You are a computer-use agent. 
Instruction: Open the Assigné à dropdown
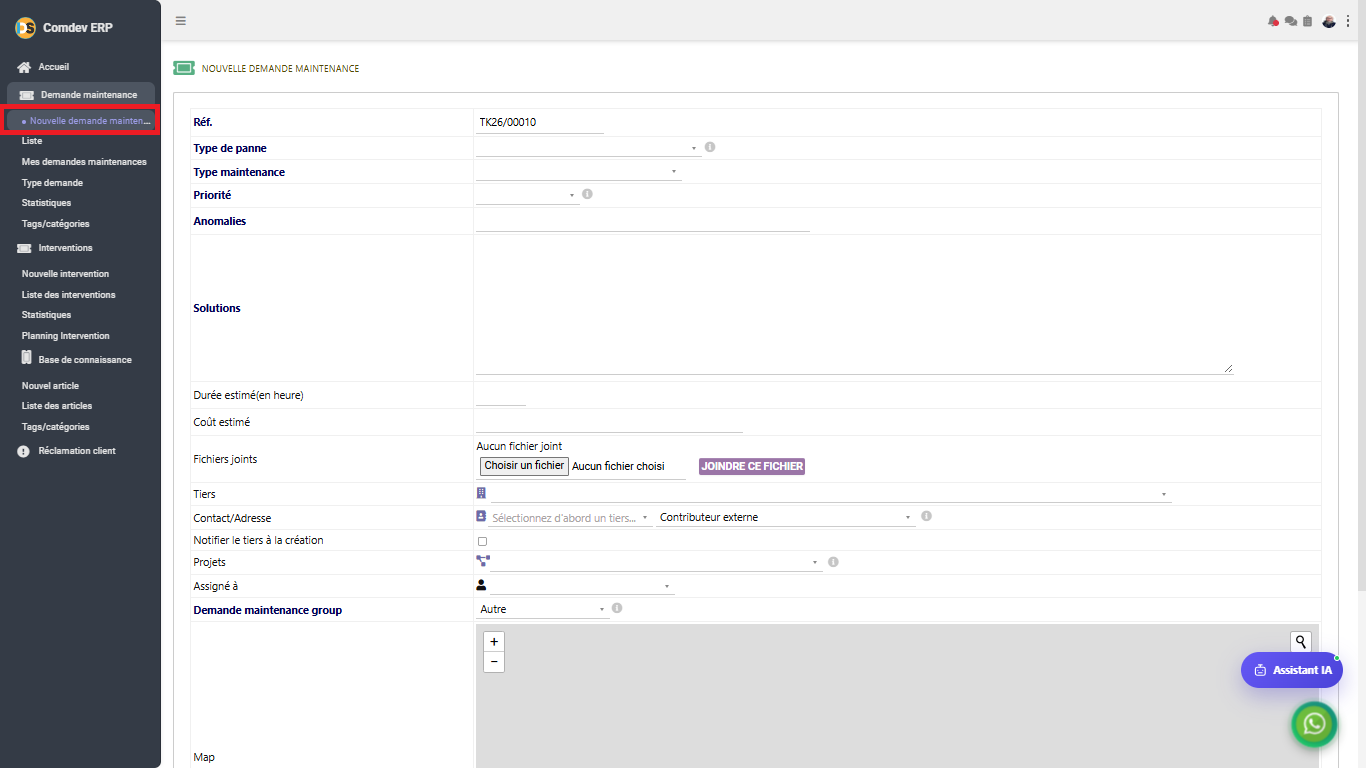pos(582,586)
